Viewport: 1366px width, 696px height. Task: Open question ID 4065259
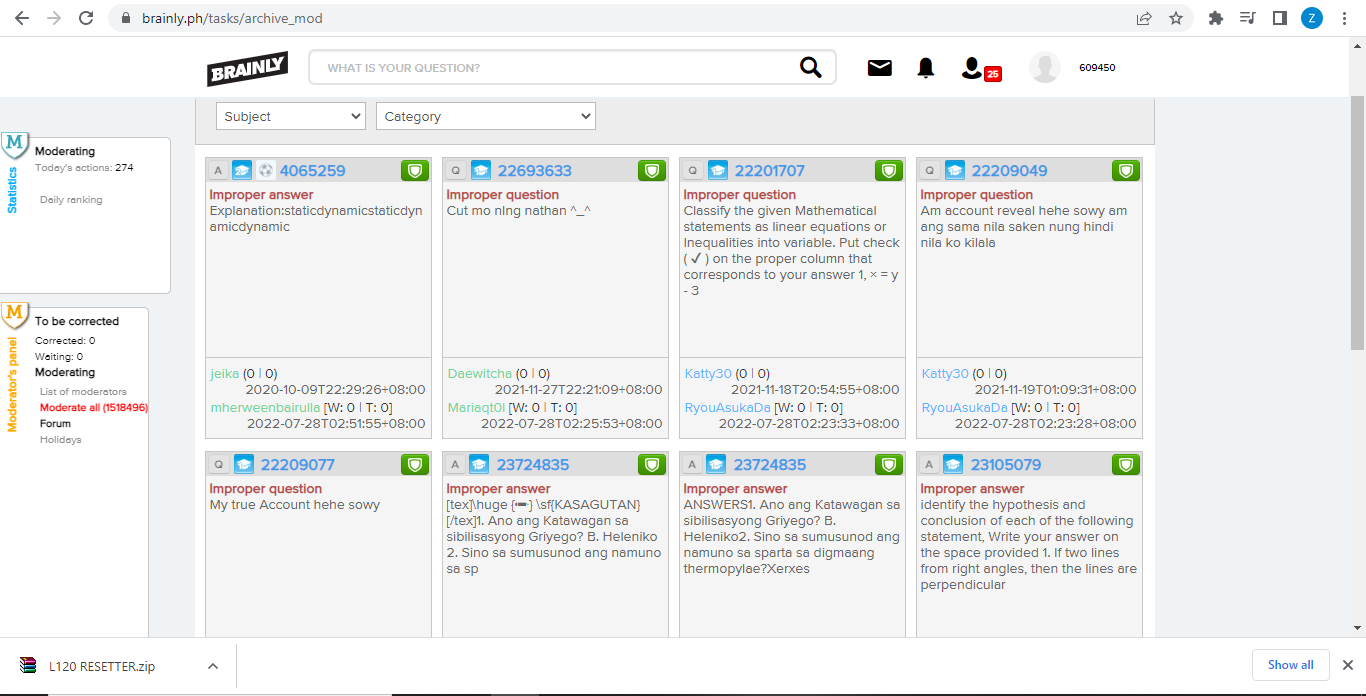312,171
